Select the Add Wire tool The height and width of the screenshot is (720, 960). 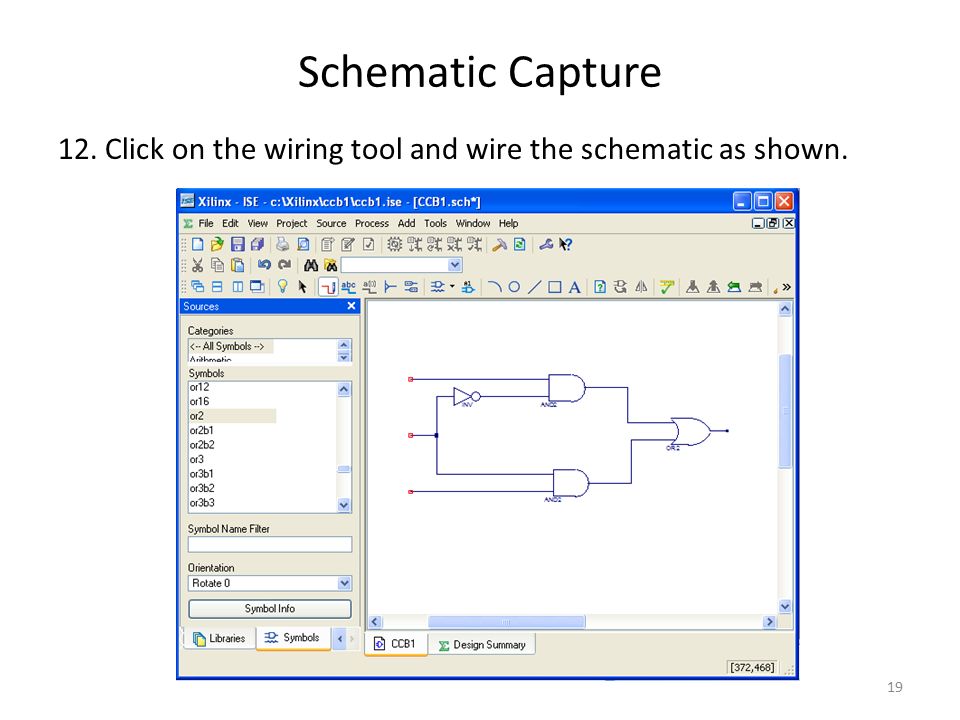[328, 287]
